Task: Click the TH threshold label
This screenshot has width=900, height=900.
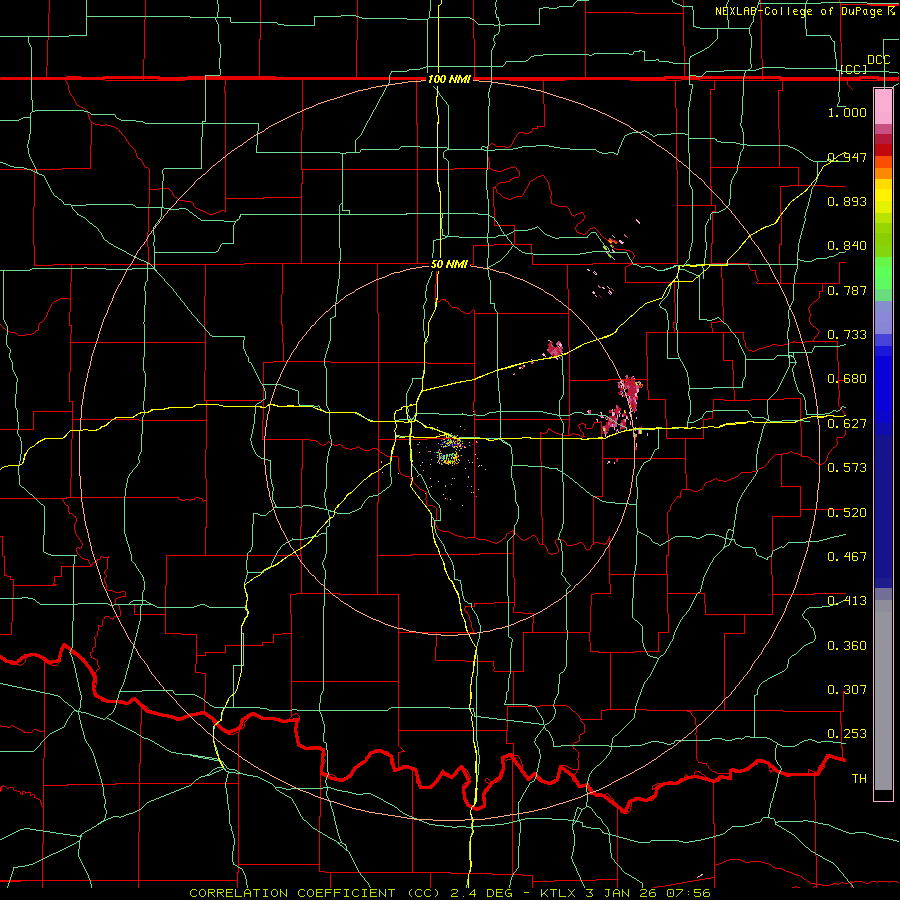Action: [x=859, y=779]
